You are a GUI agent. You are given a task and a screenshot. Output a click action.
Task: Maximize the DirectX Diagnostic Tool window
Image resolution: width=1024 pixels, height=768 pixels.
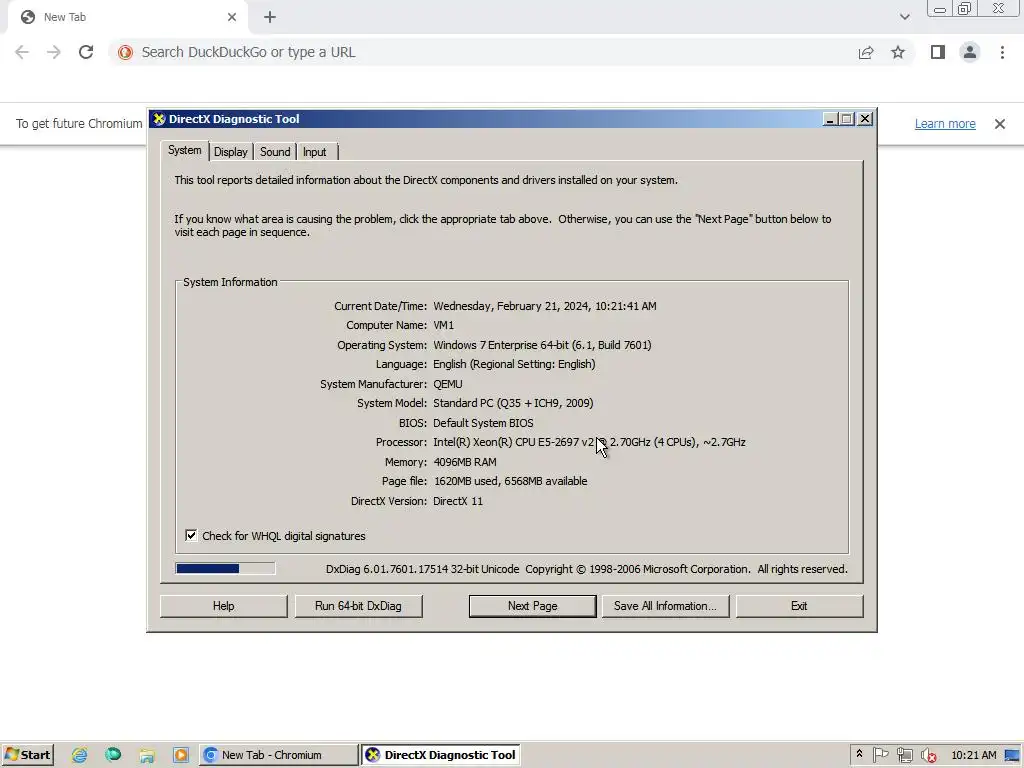pyautogui.click(x=846, y=119)
